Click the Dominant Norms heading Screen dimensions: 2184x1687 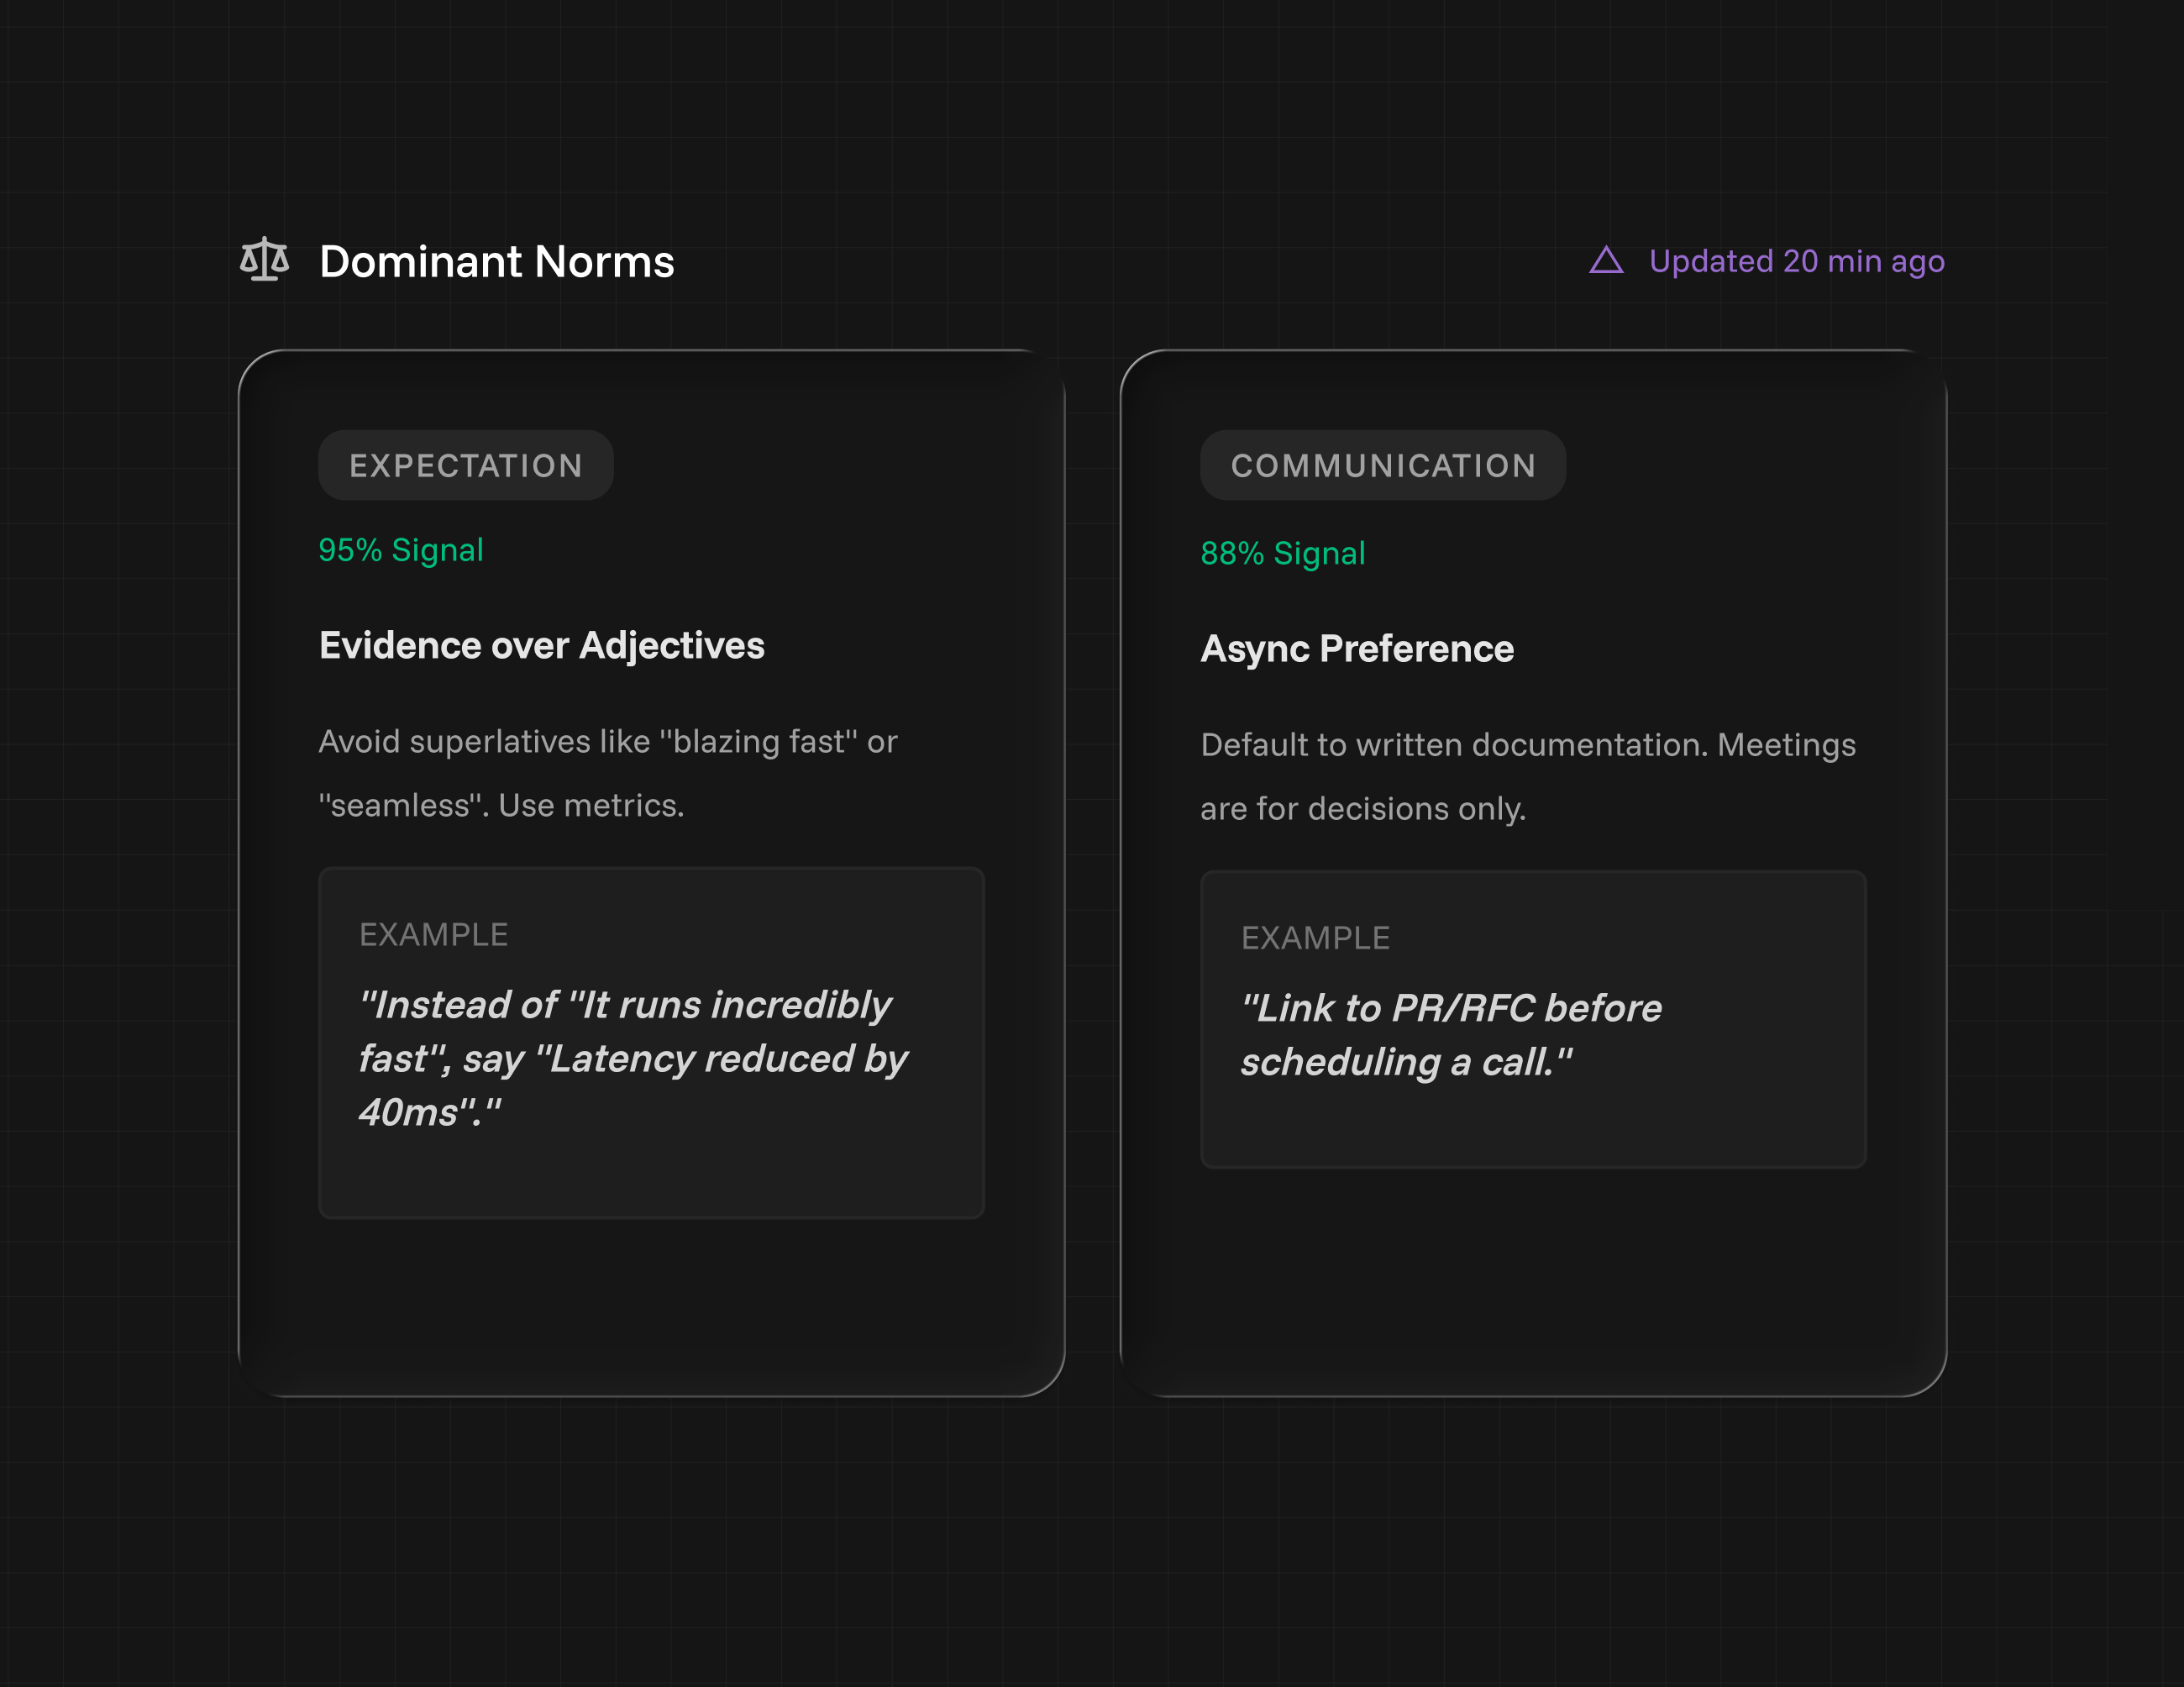point(496,262)
